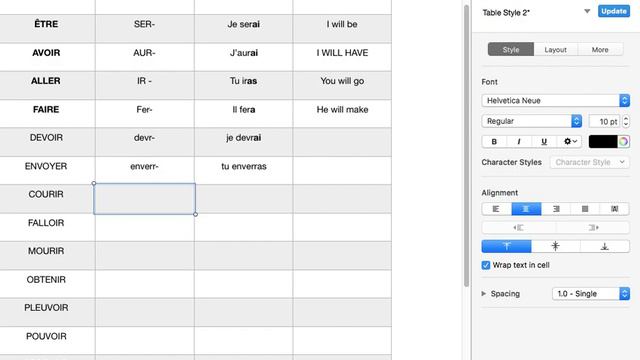Select the I WILL HAVE cell

[x=342, y=57]
